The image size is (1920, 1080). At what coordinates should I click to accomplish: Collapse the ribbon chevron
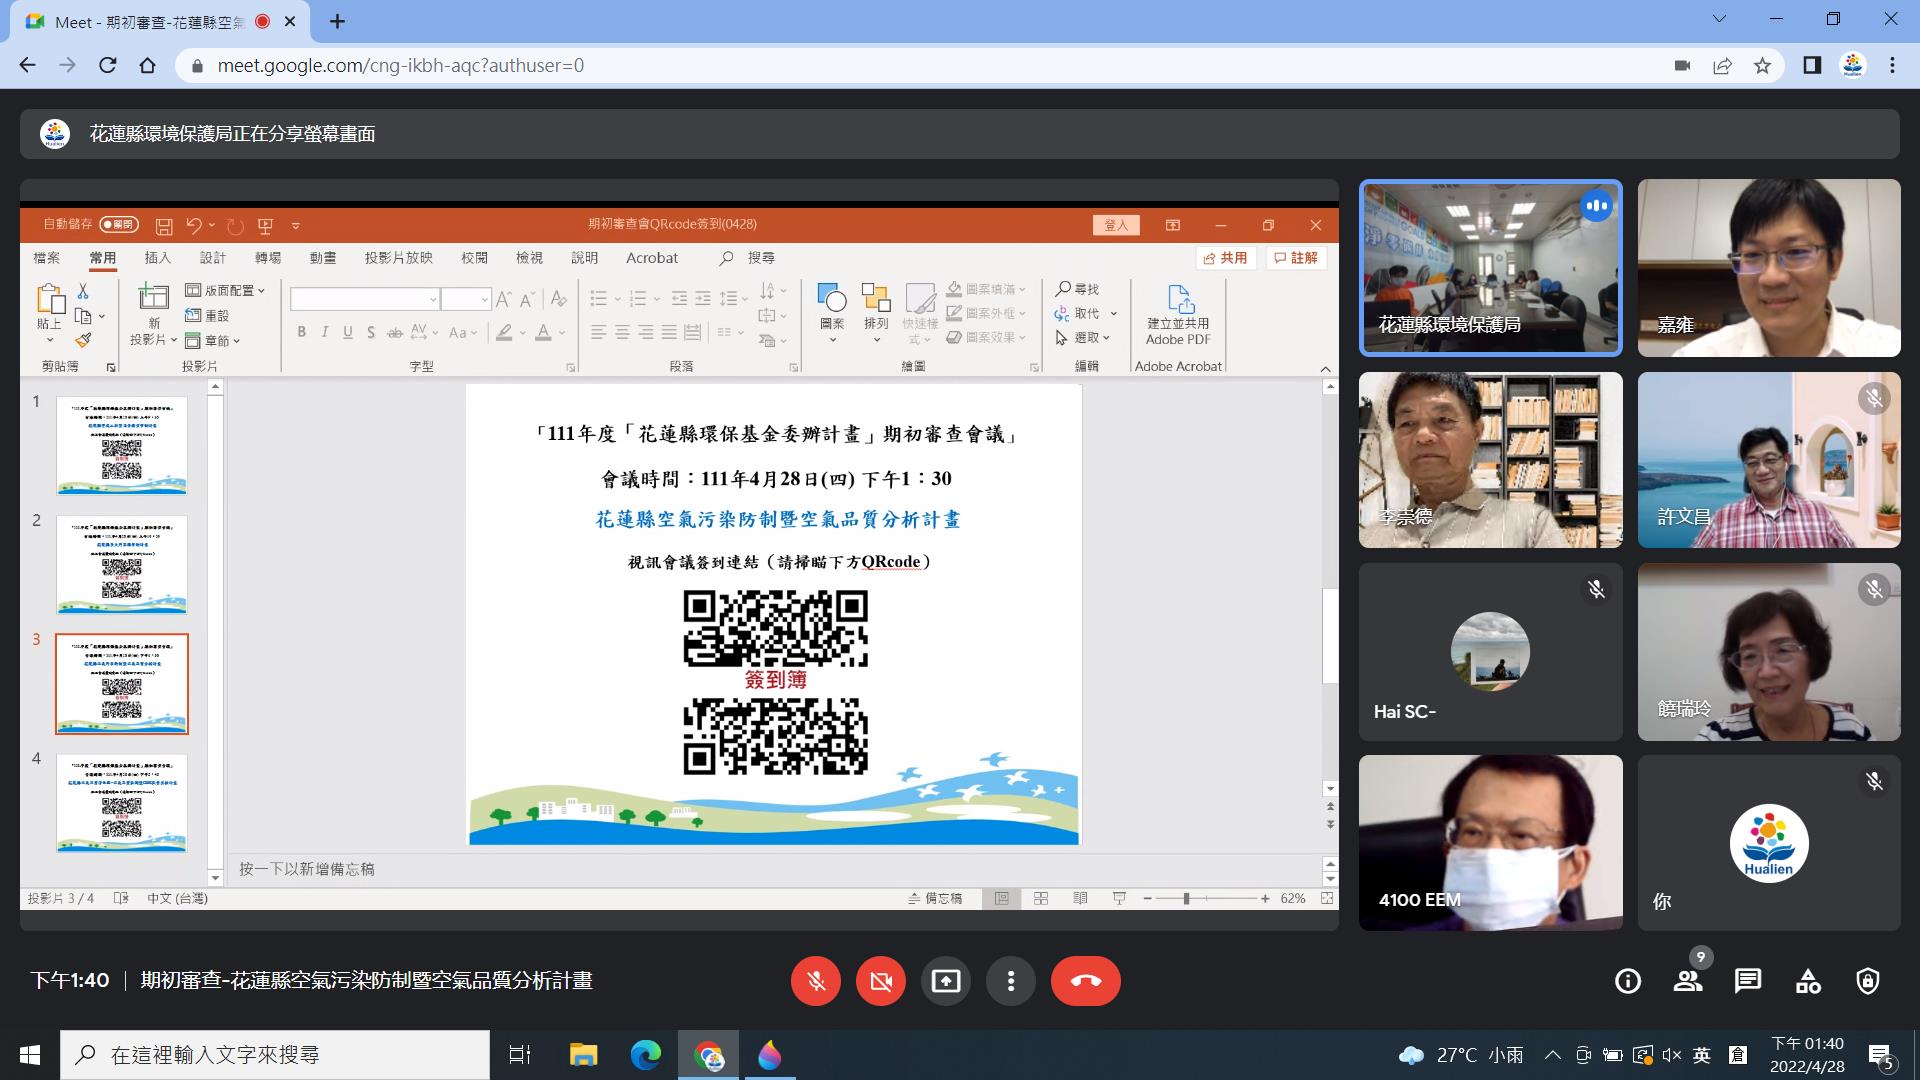[1326, 368]
